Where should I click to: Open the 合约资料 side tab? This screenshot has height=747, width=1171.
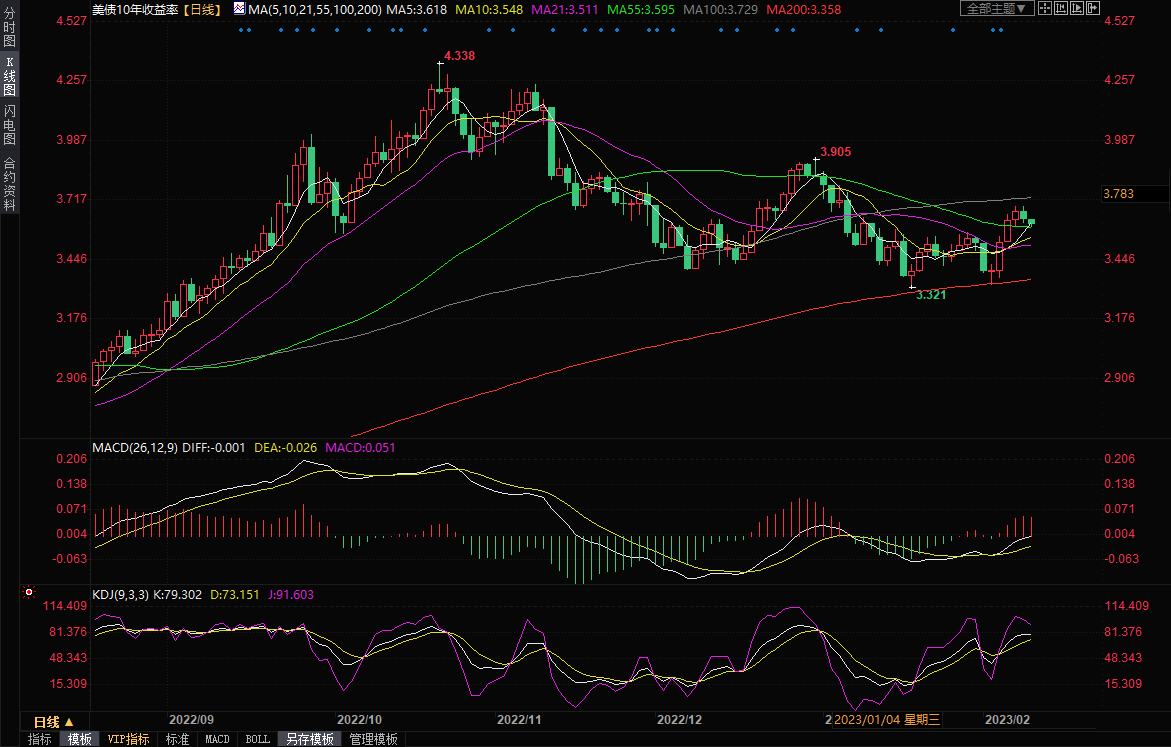coord(9,184)
